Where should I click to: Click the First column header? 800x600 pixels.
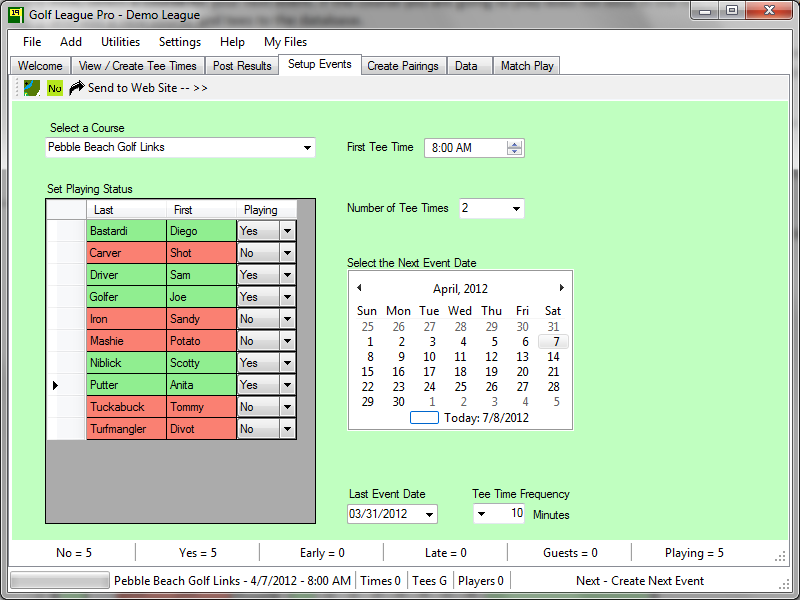click(x=202, y=210)
